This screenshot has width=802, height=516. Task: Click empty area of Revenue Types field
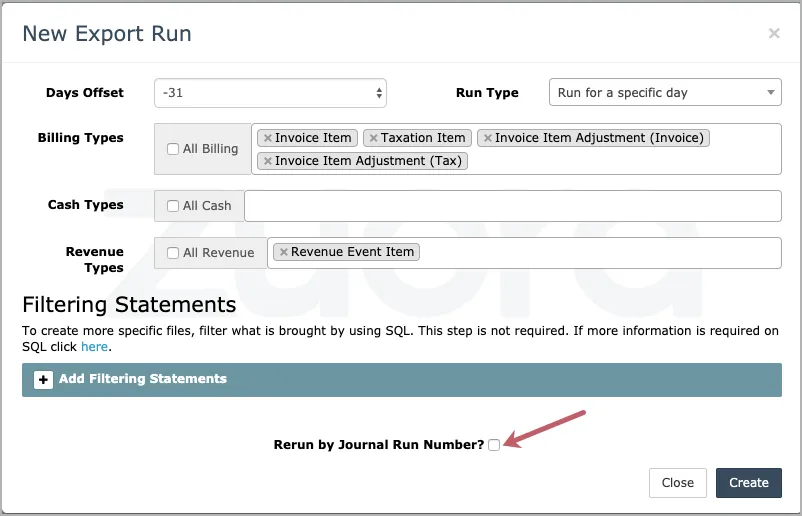[598, 253]
